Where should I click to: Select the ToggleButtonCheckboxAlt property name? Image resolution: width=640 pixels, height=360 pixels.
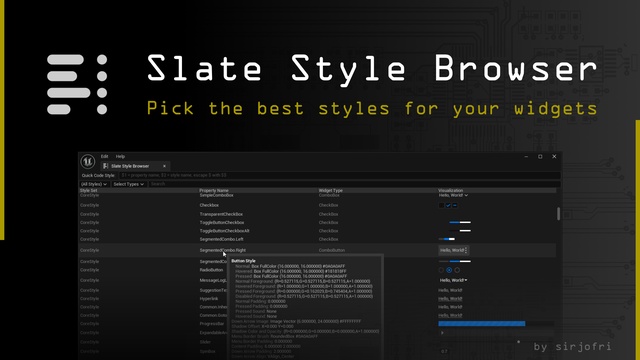tap(224, 231)
